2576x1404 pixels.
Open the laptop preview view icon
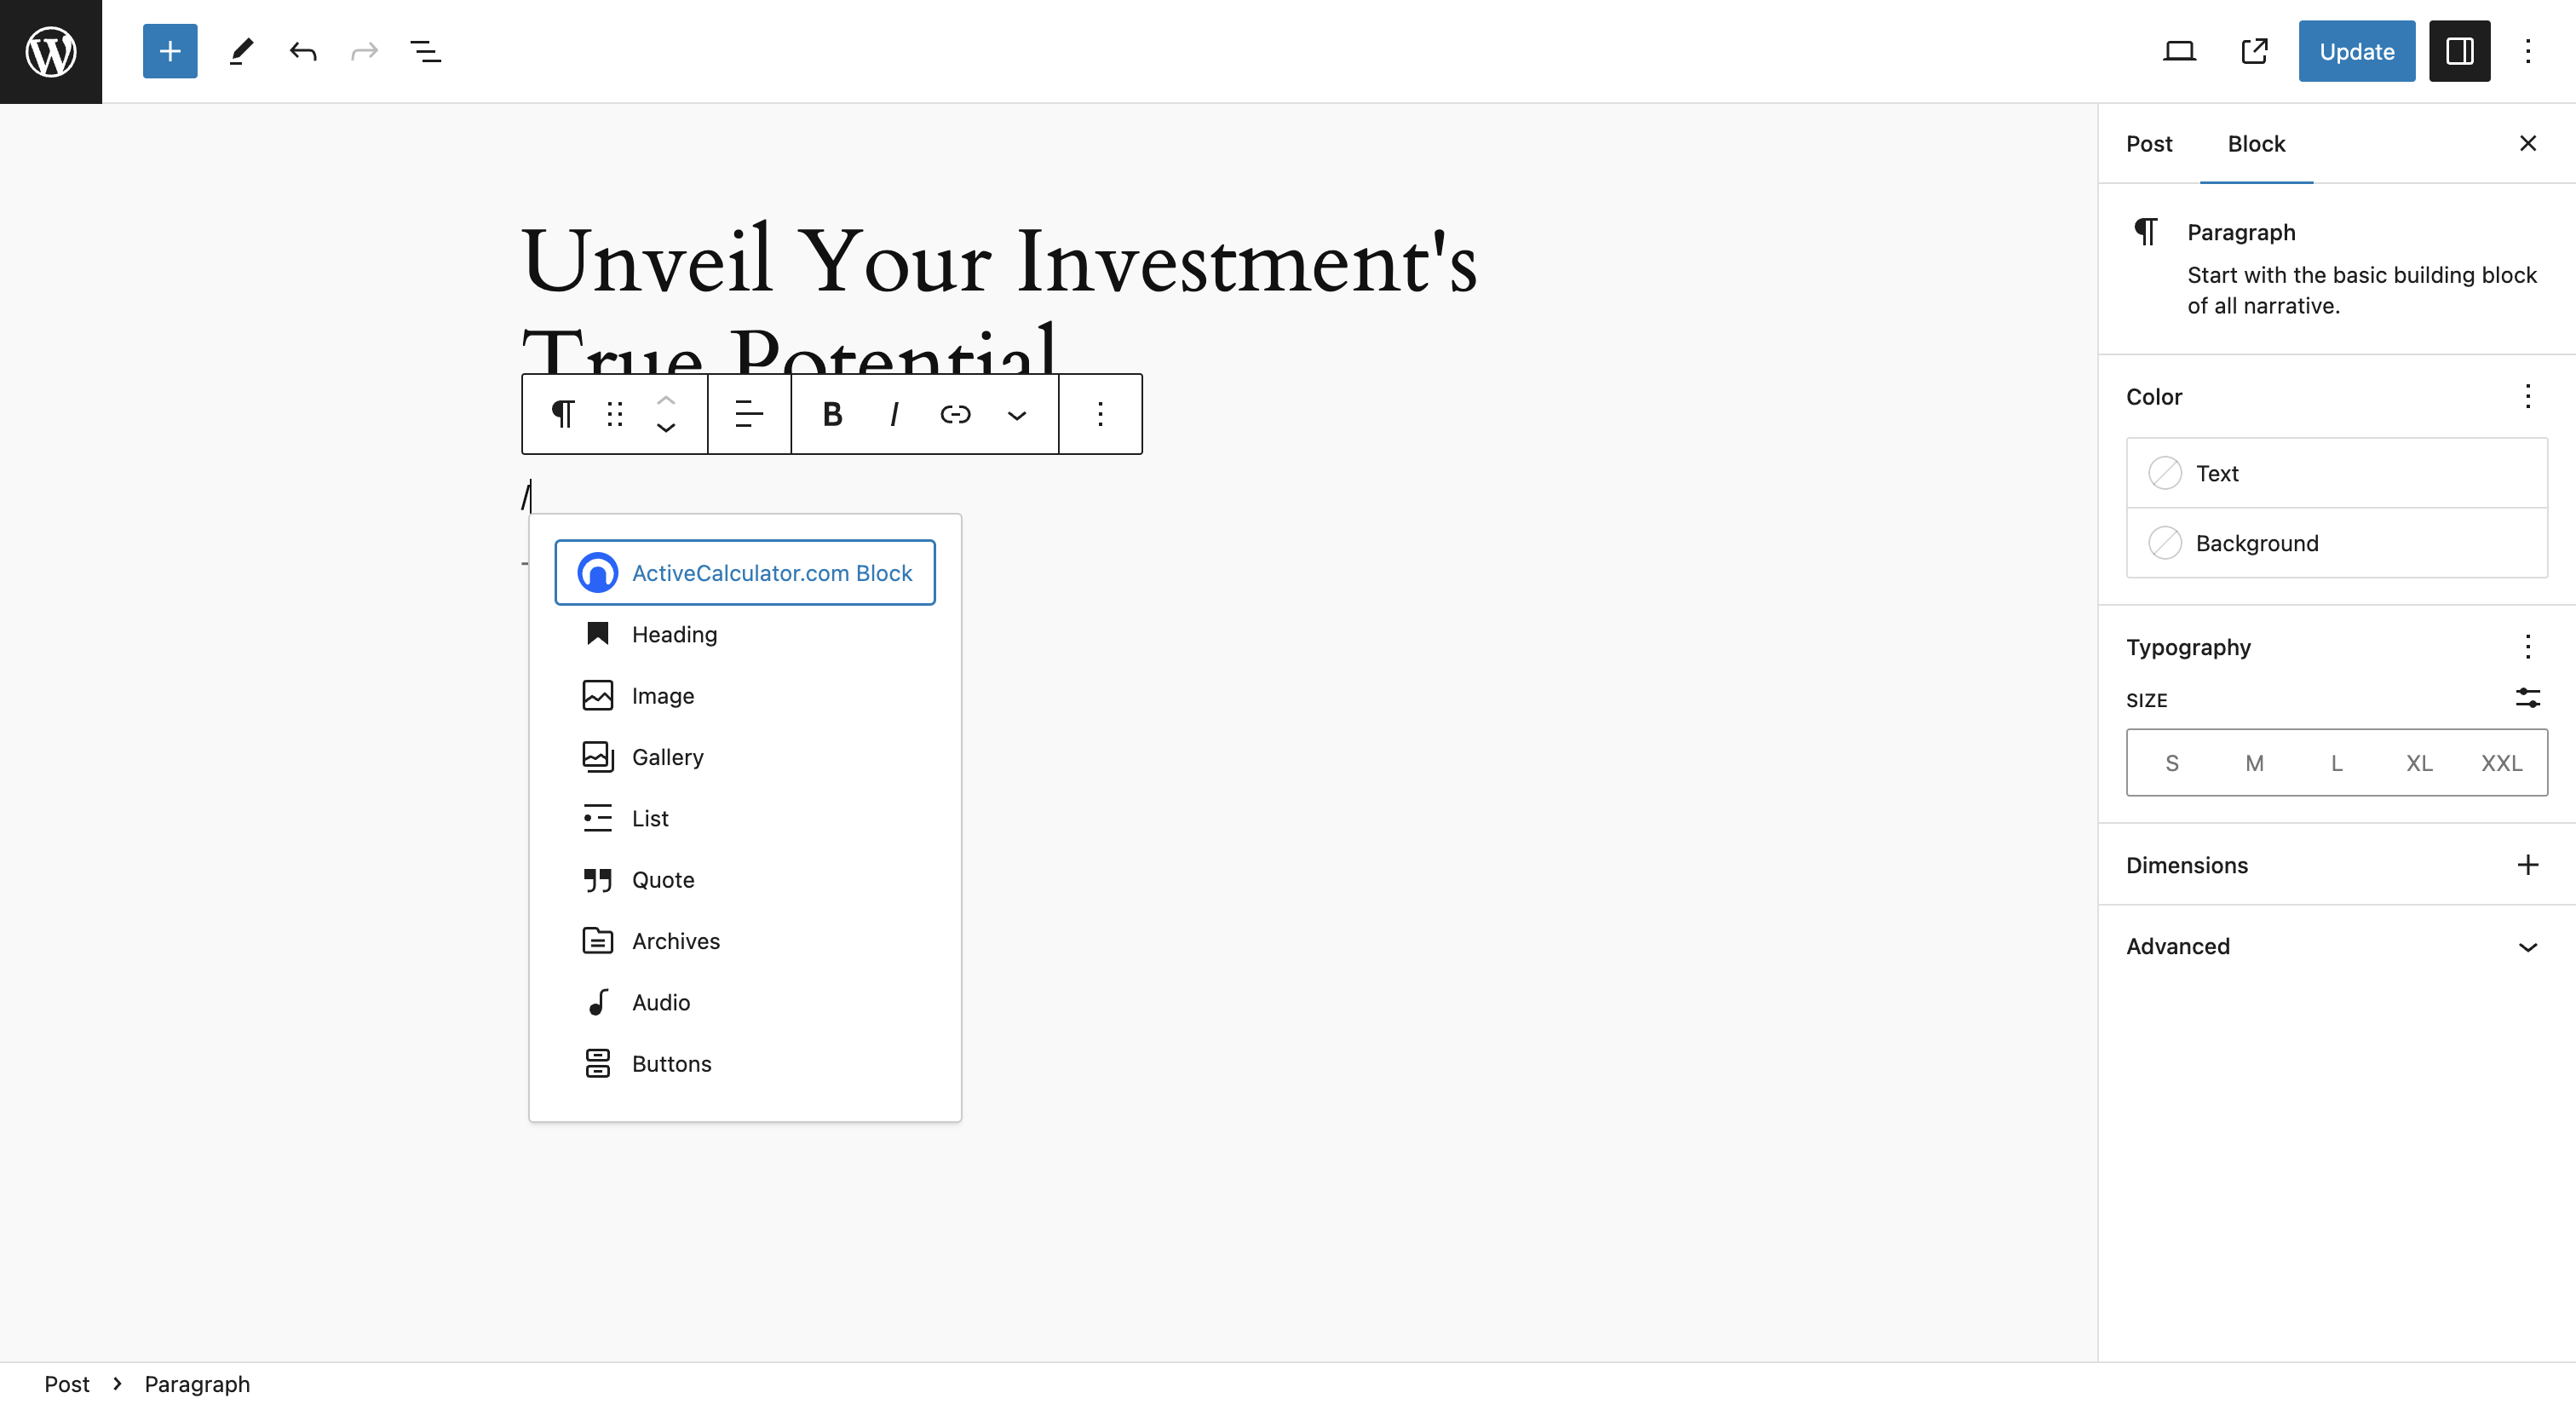(x=2179, y=51)
